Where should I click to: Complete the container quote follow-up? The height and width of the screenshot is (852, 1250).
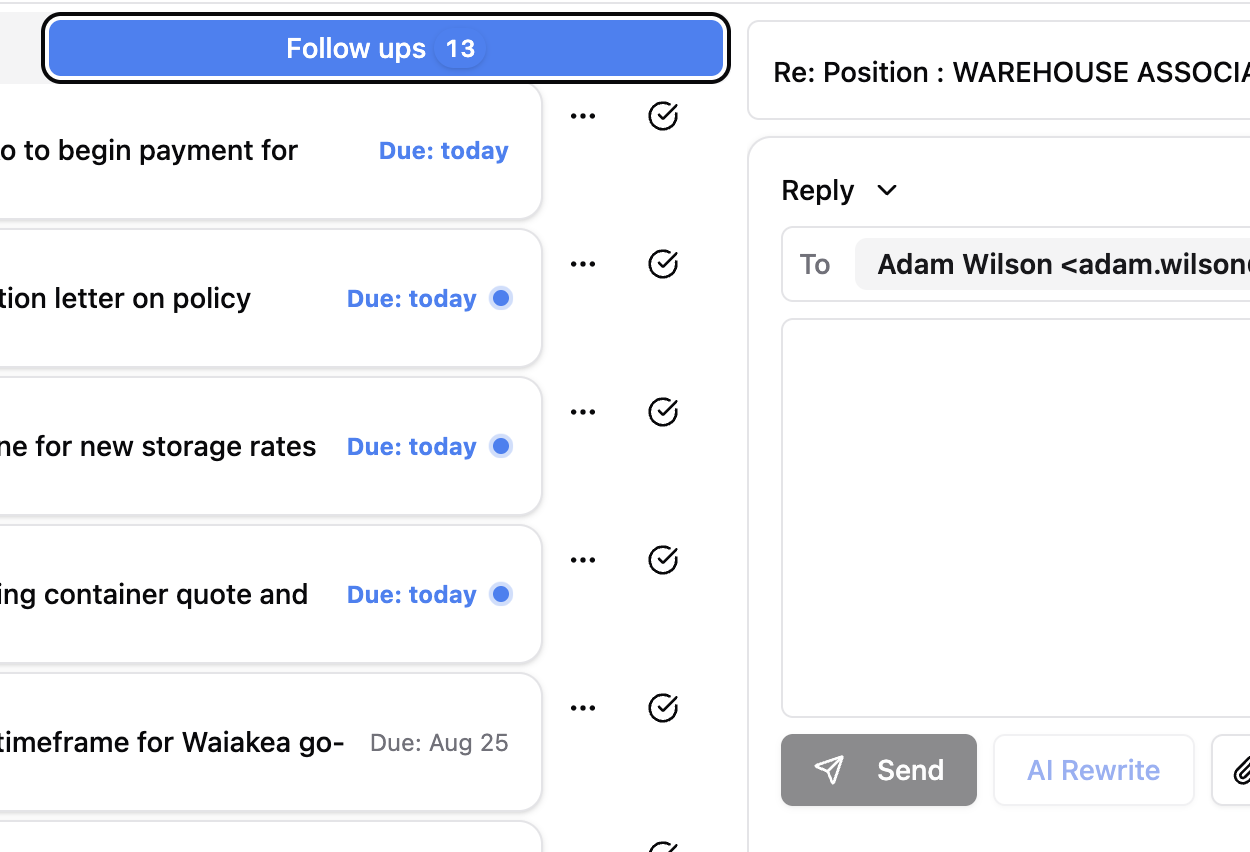coord(663,560)
